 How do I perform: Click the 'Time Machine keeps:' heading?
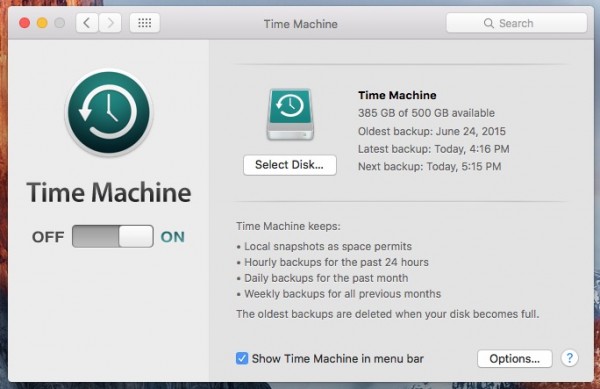coord(288,226)
